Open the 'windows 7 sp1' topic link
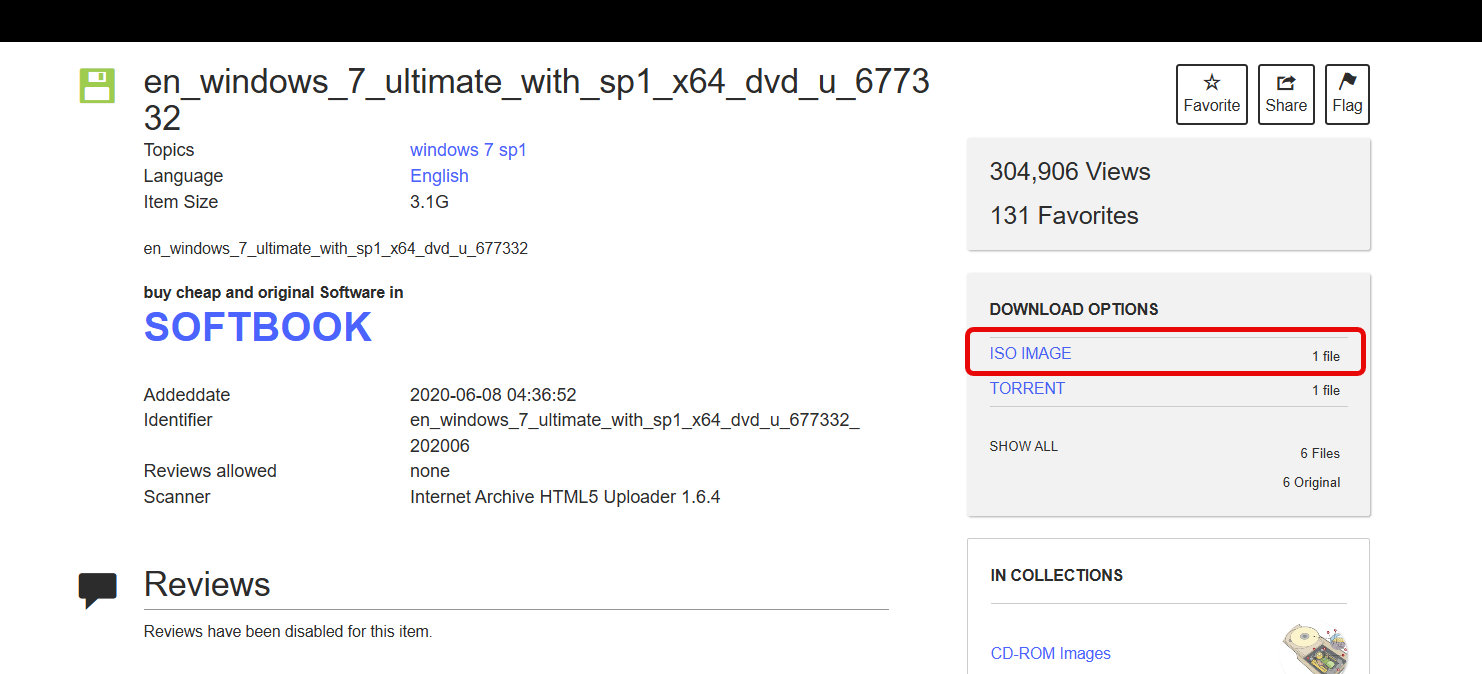The width and height of the screenshot is (1482, 674). tap(468, 150)
